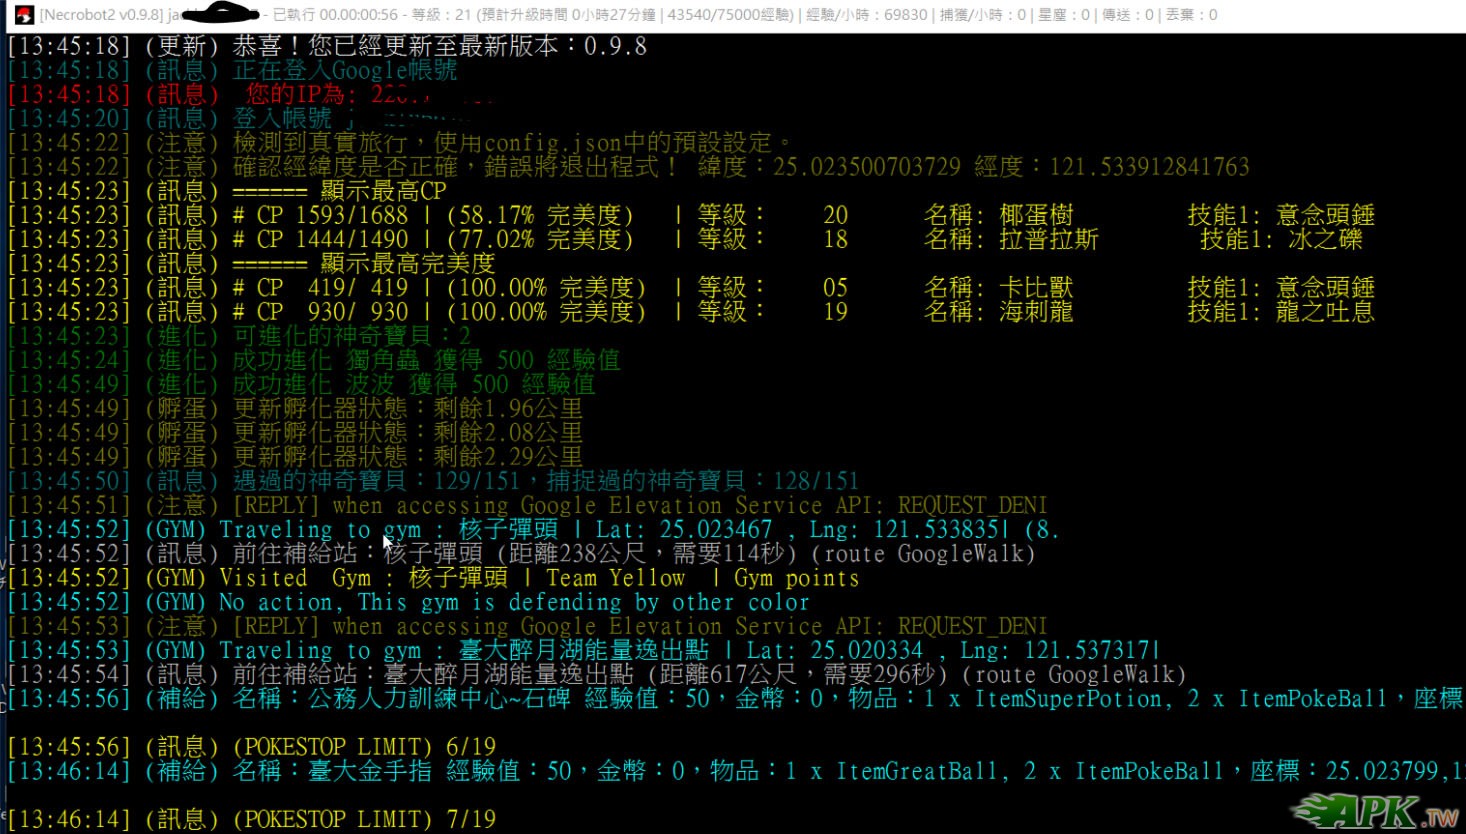Click the CP 1444/1490 拉普拉斯 row
Viewport: 1466px width, 834px height.
pos(685,239)
